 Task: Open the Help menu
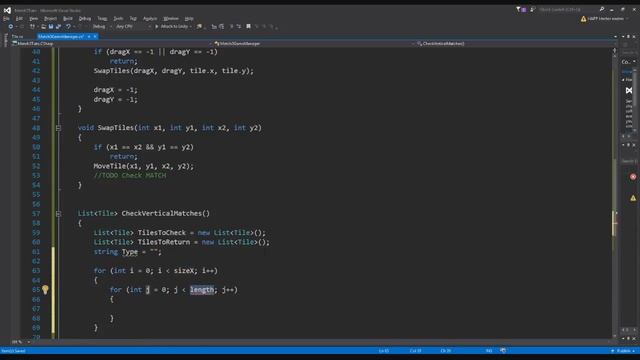(x=189, y=19)
